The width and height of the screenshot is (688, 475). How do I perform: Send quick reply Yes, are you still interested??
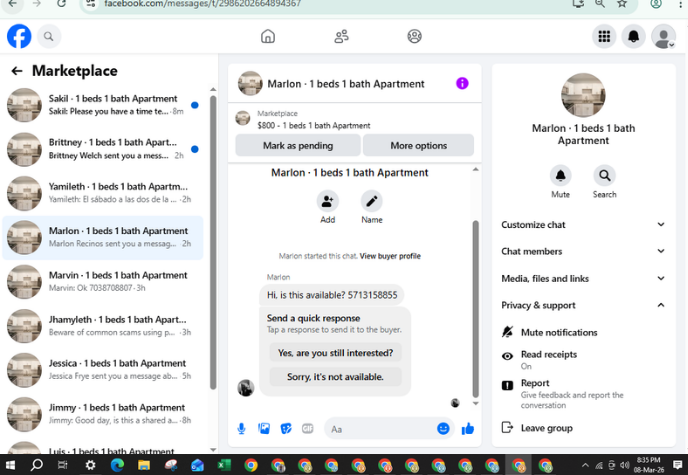point(336,353)
